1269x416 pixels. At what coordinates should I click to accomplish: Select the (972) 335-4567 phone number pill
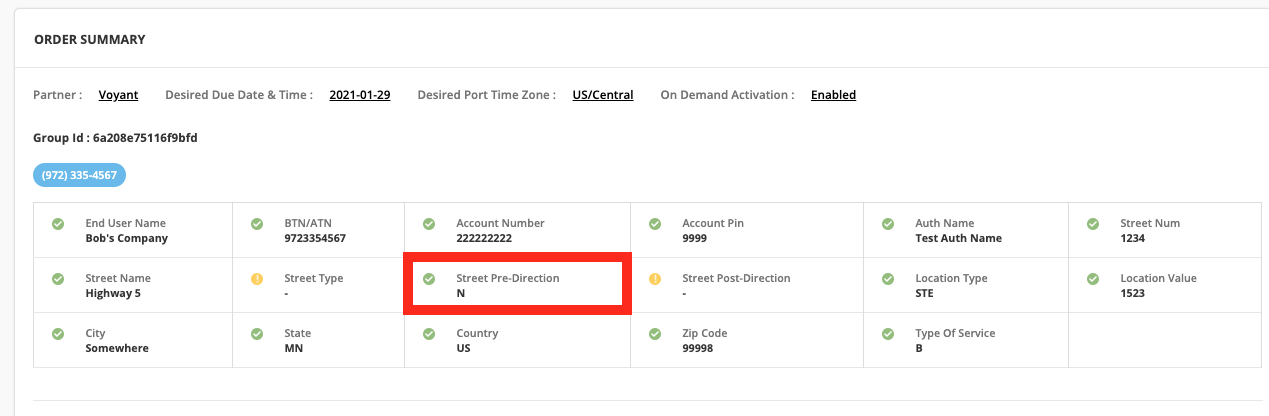(80, 175)
